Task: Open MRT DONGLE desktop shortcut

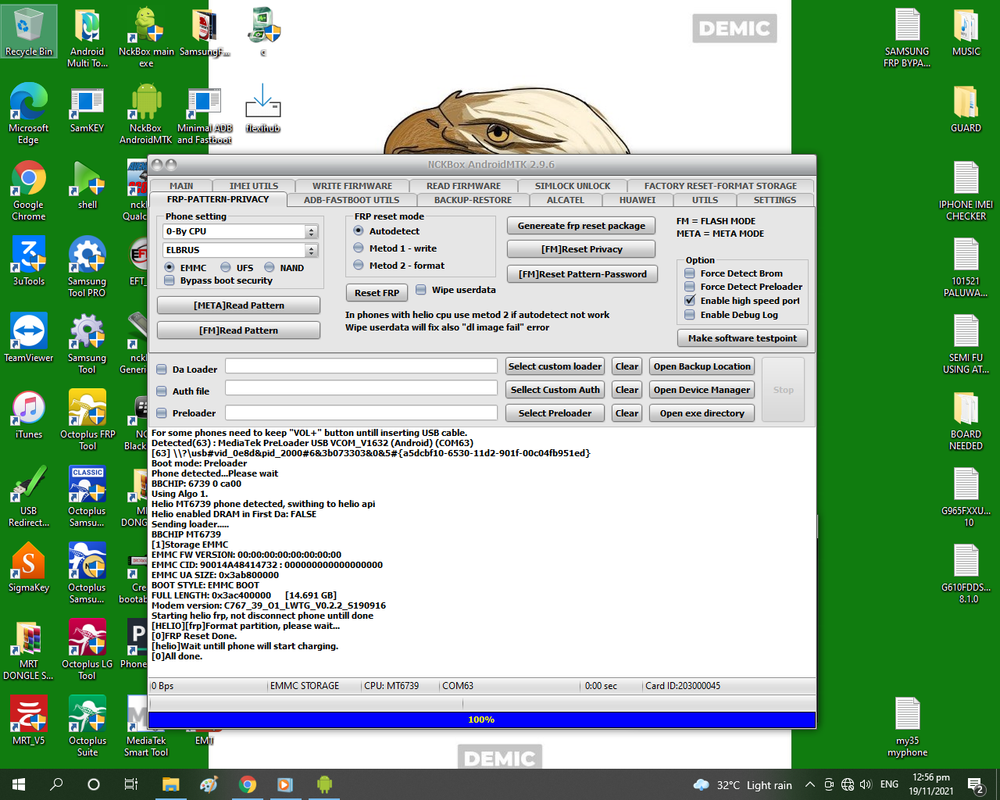Action: [29, 651]
